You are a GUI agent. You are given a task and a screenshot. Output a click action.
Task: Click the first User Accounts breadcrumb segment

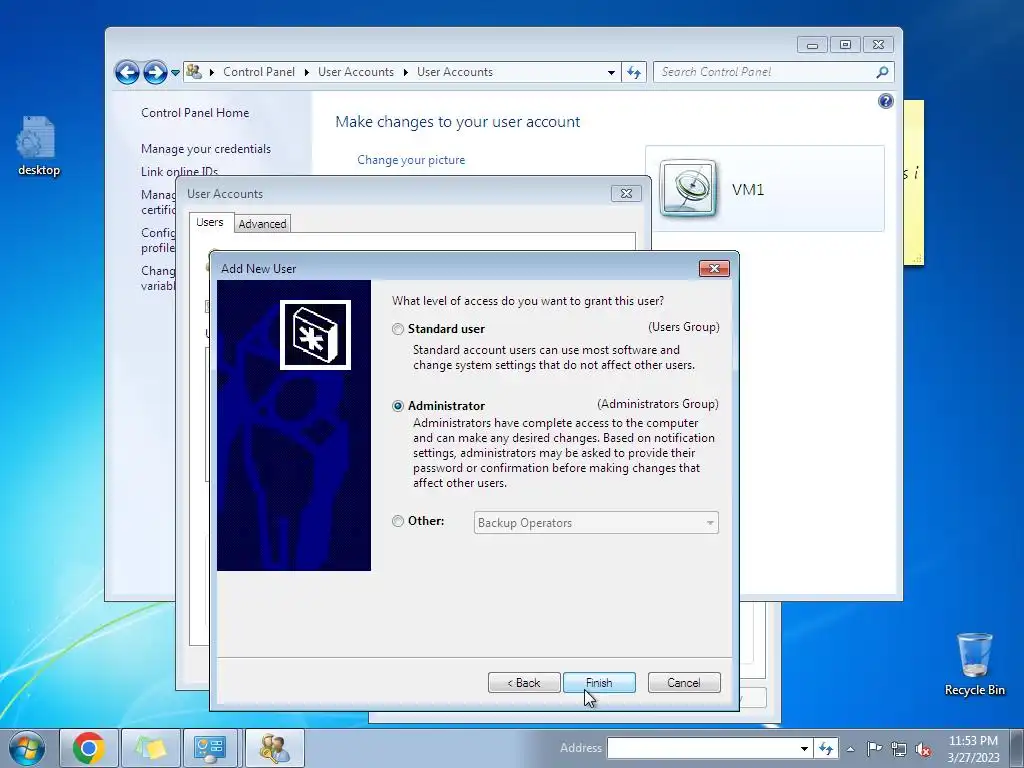point(356,72)
